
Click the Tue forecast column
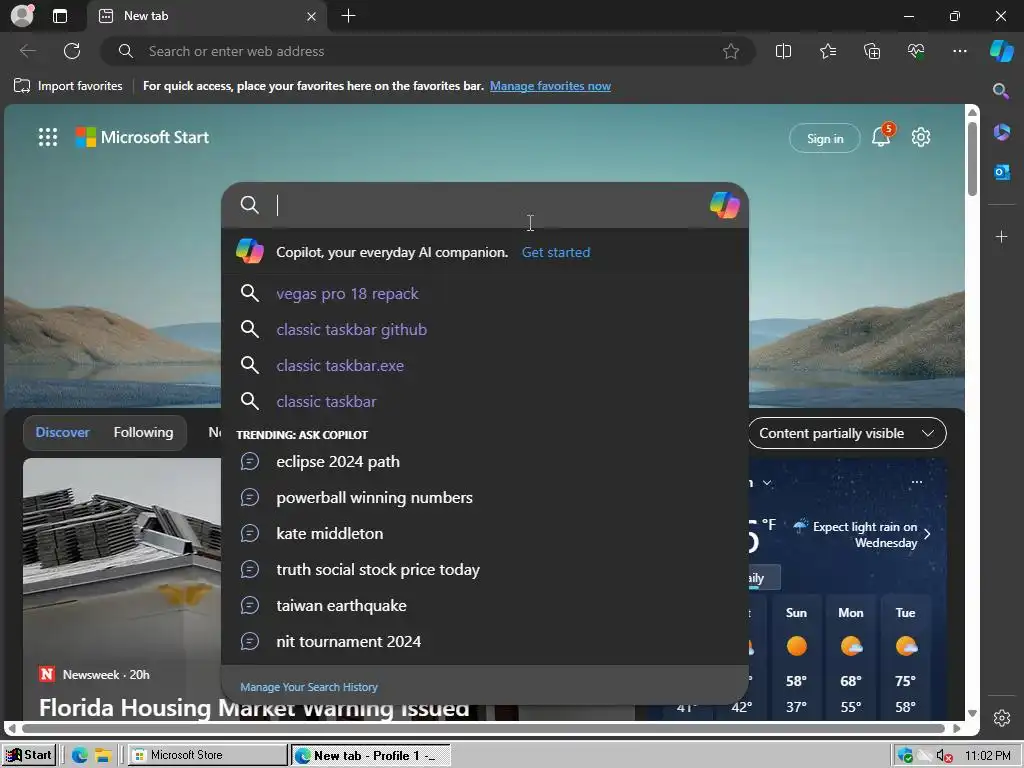905,658
